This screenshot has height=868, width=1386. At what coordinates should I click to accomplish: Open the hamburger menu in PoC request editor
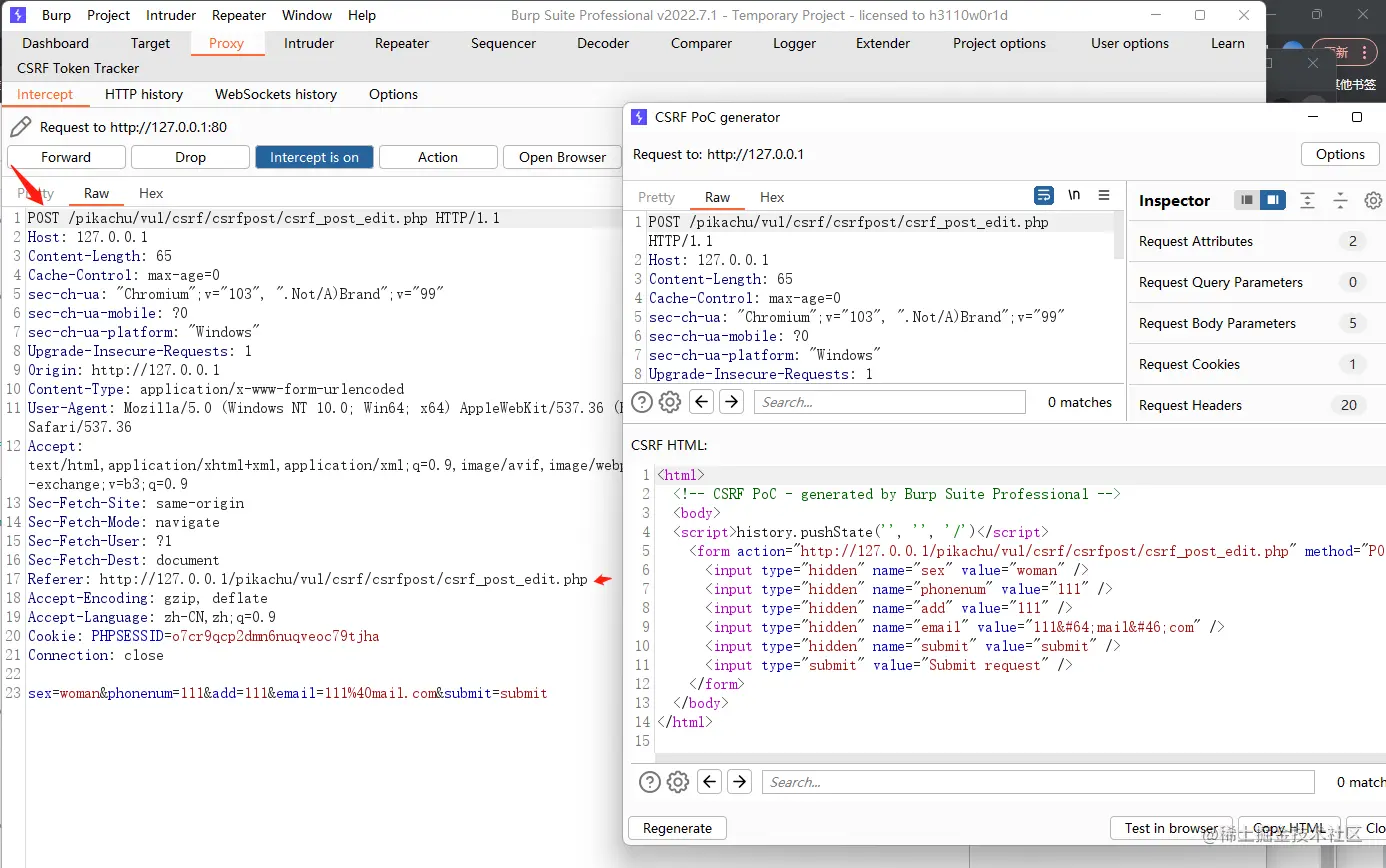point(1104,195)
